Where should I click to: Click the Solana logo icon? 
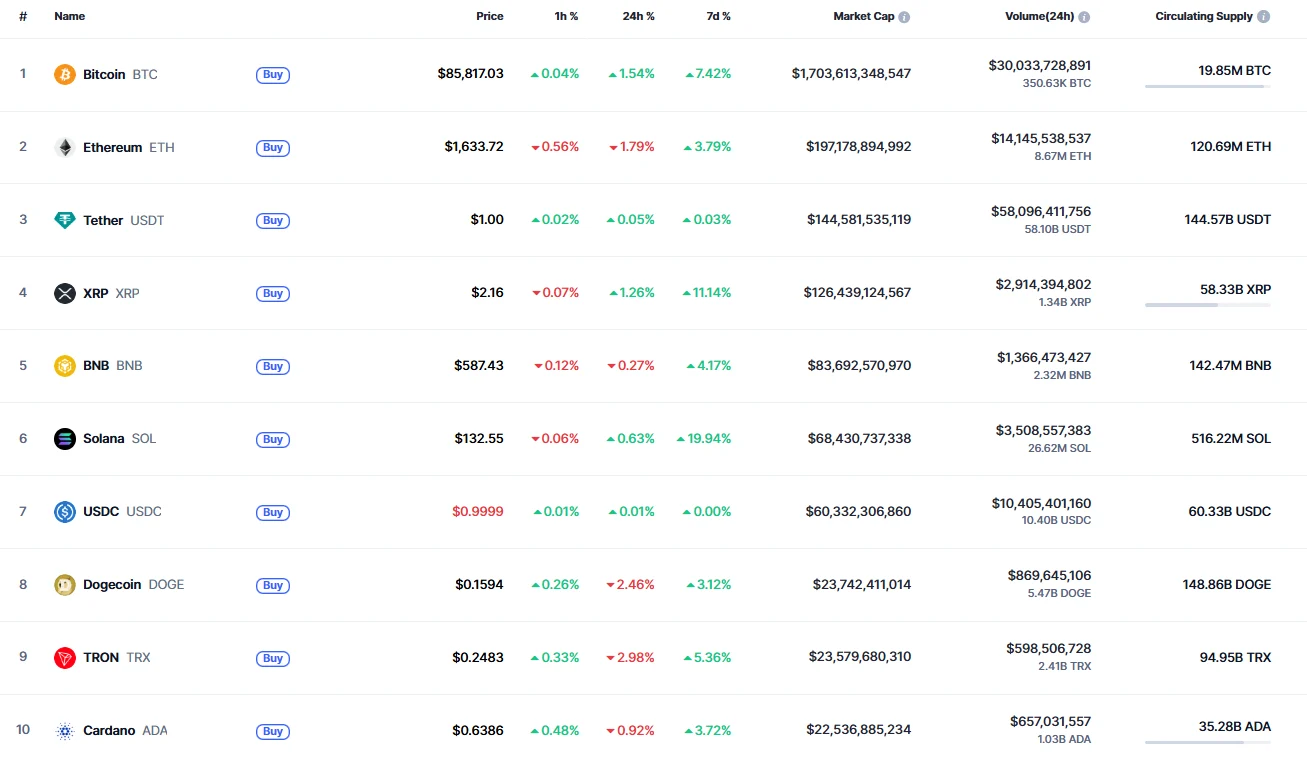[65, 439]
